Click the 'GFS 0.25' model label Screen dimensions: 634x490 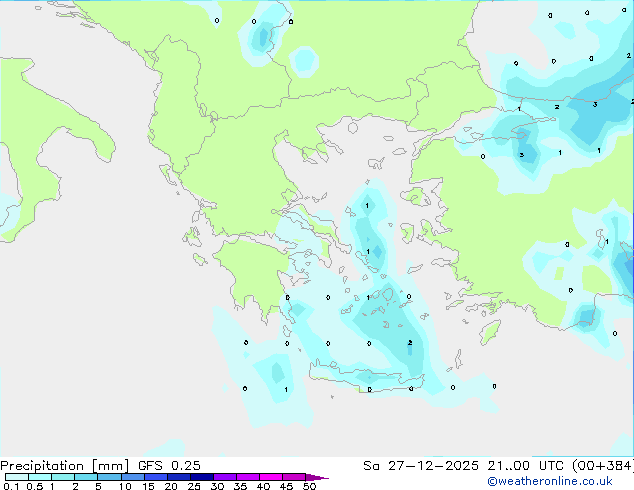pos(169,466)
